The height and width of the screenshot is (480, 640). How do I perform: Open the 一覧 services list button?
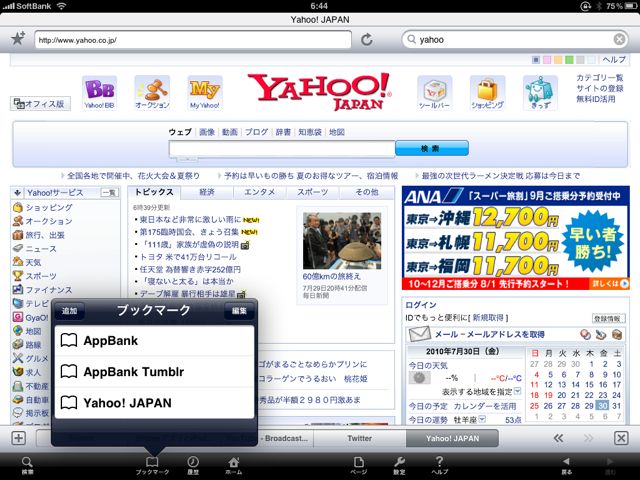(109, 193)
